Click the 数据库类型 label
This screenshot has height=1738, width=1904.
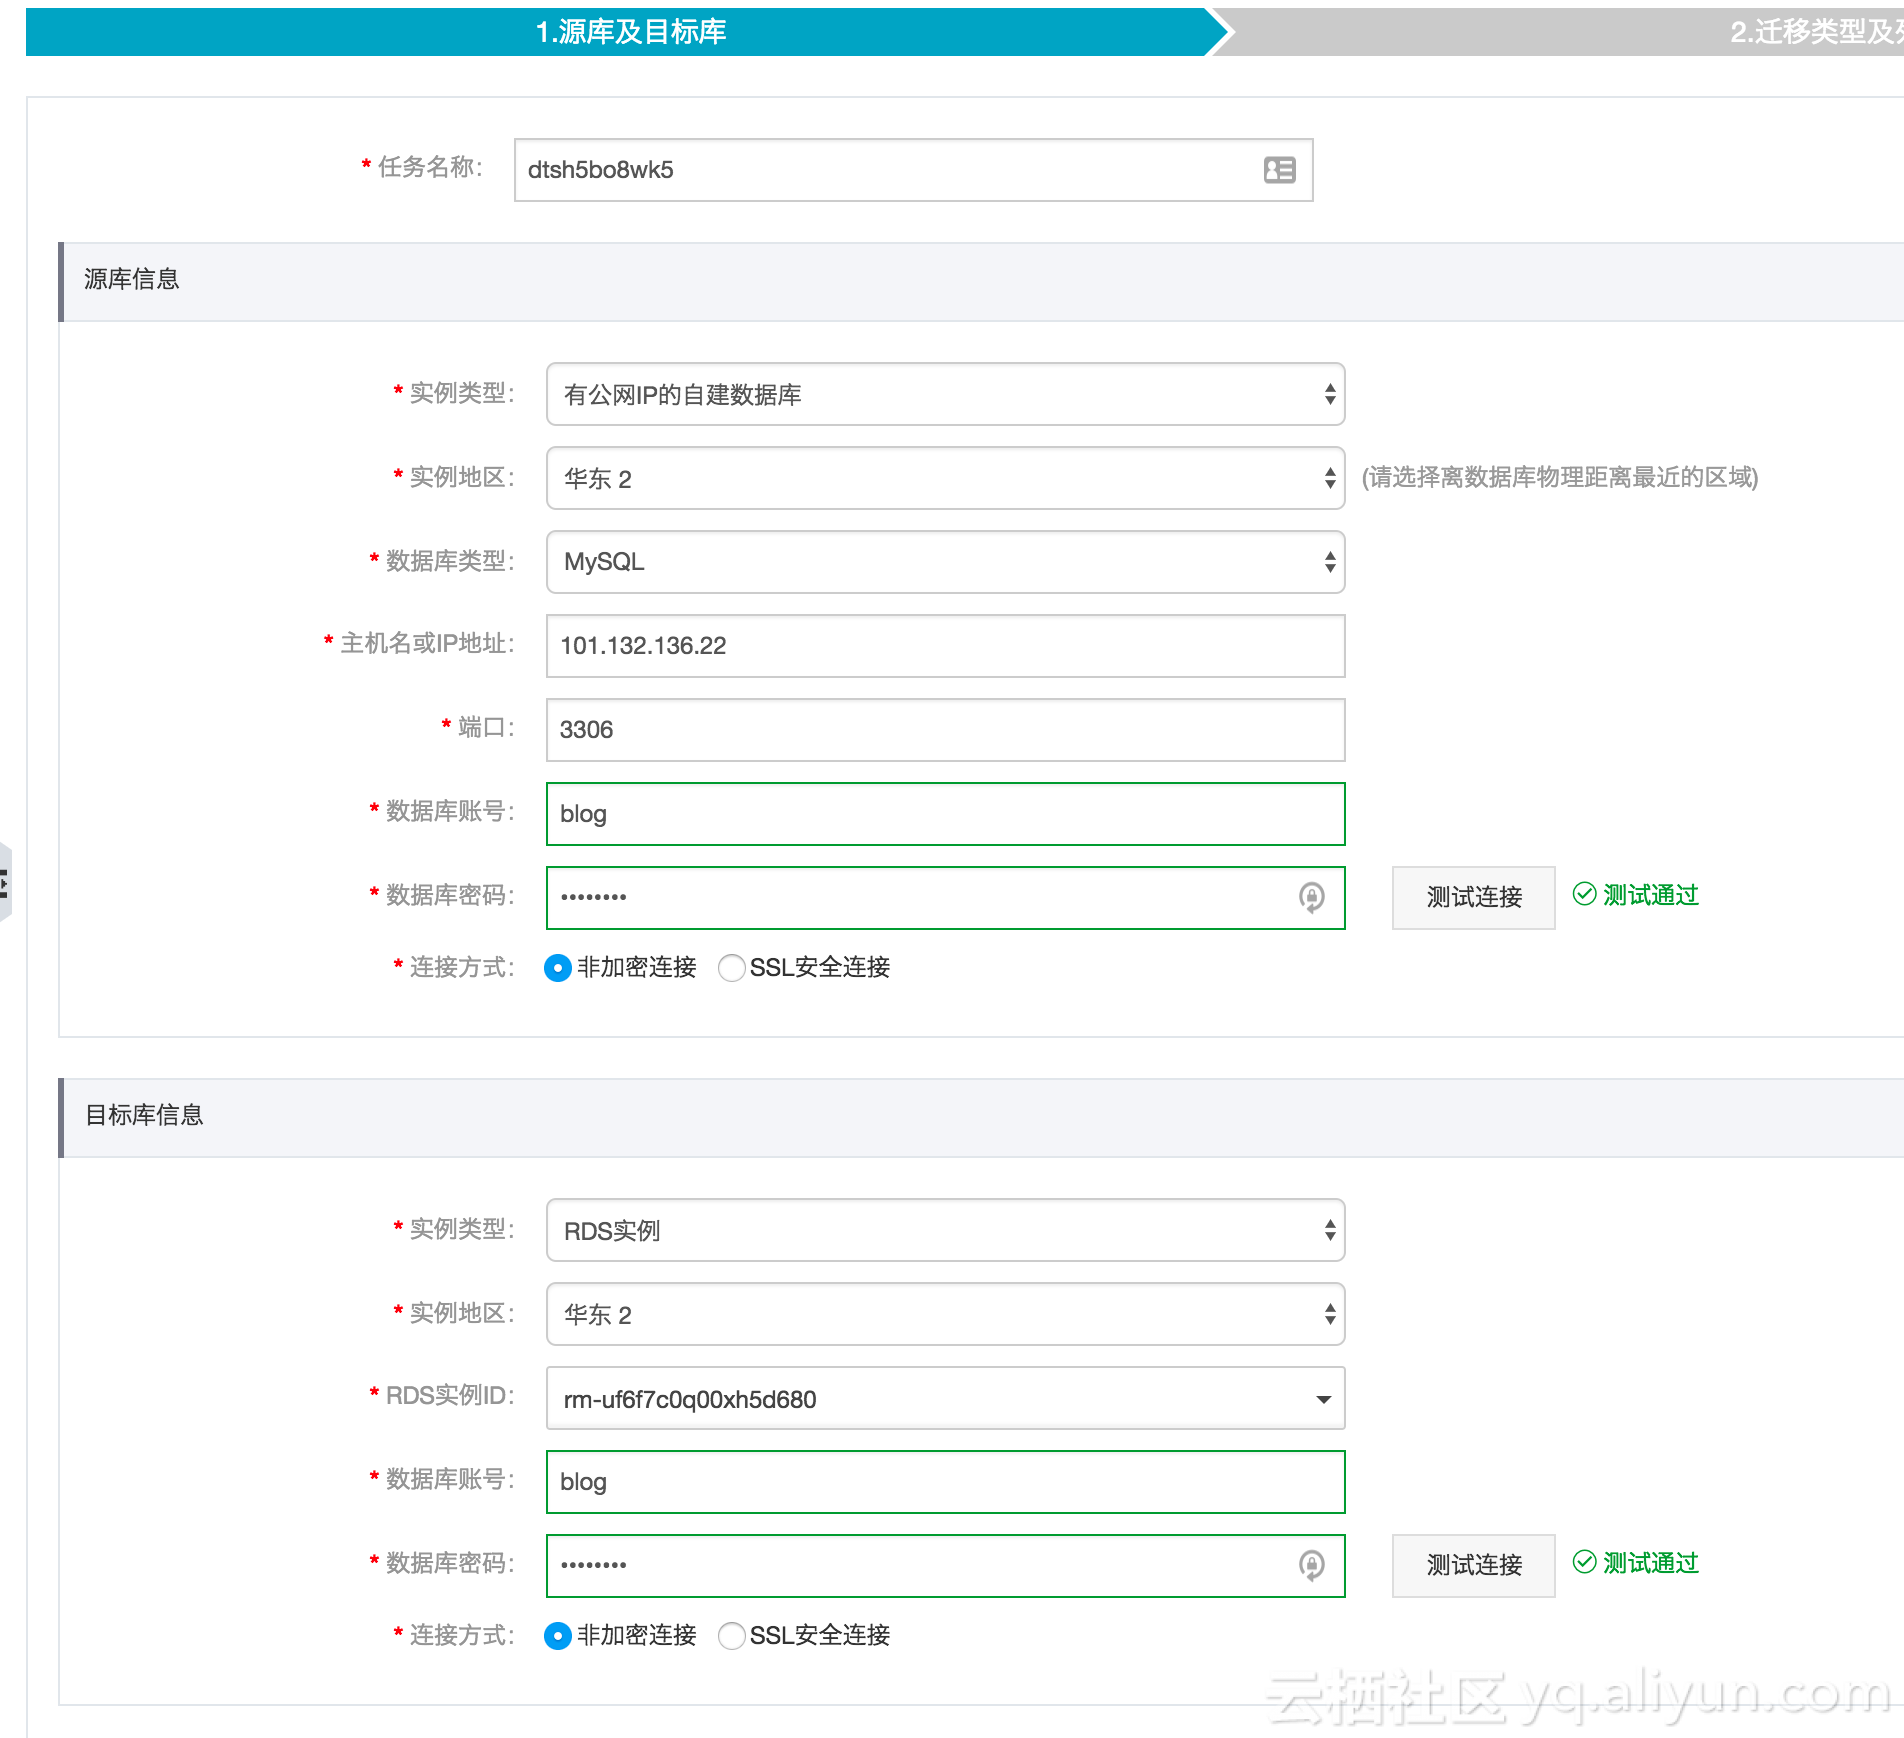tap(450, 561)
